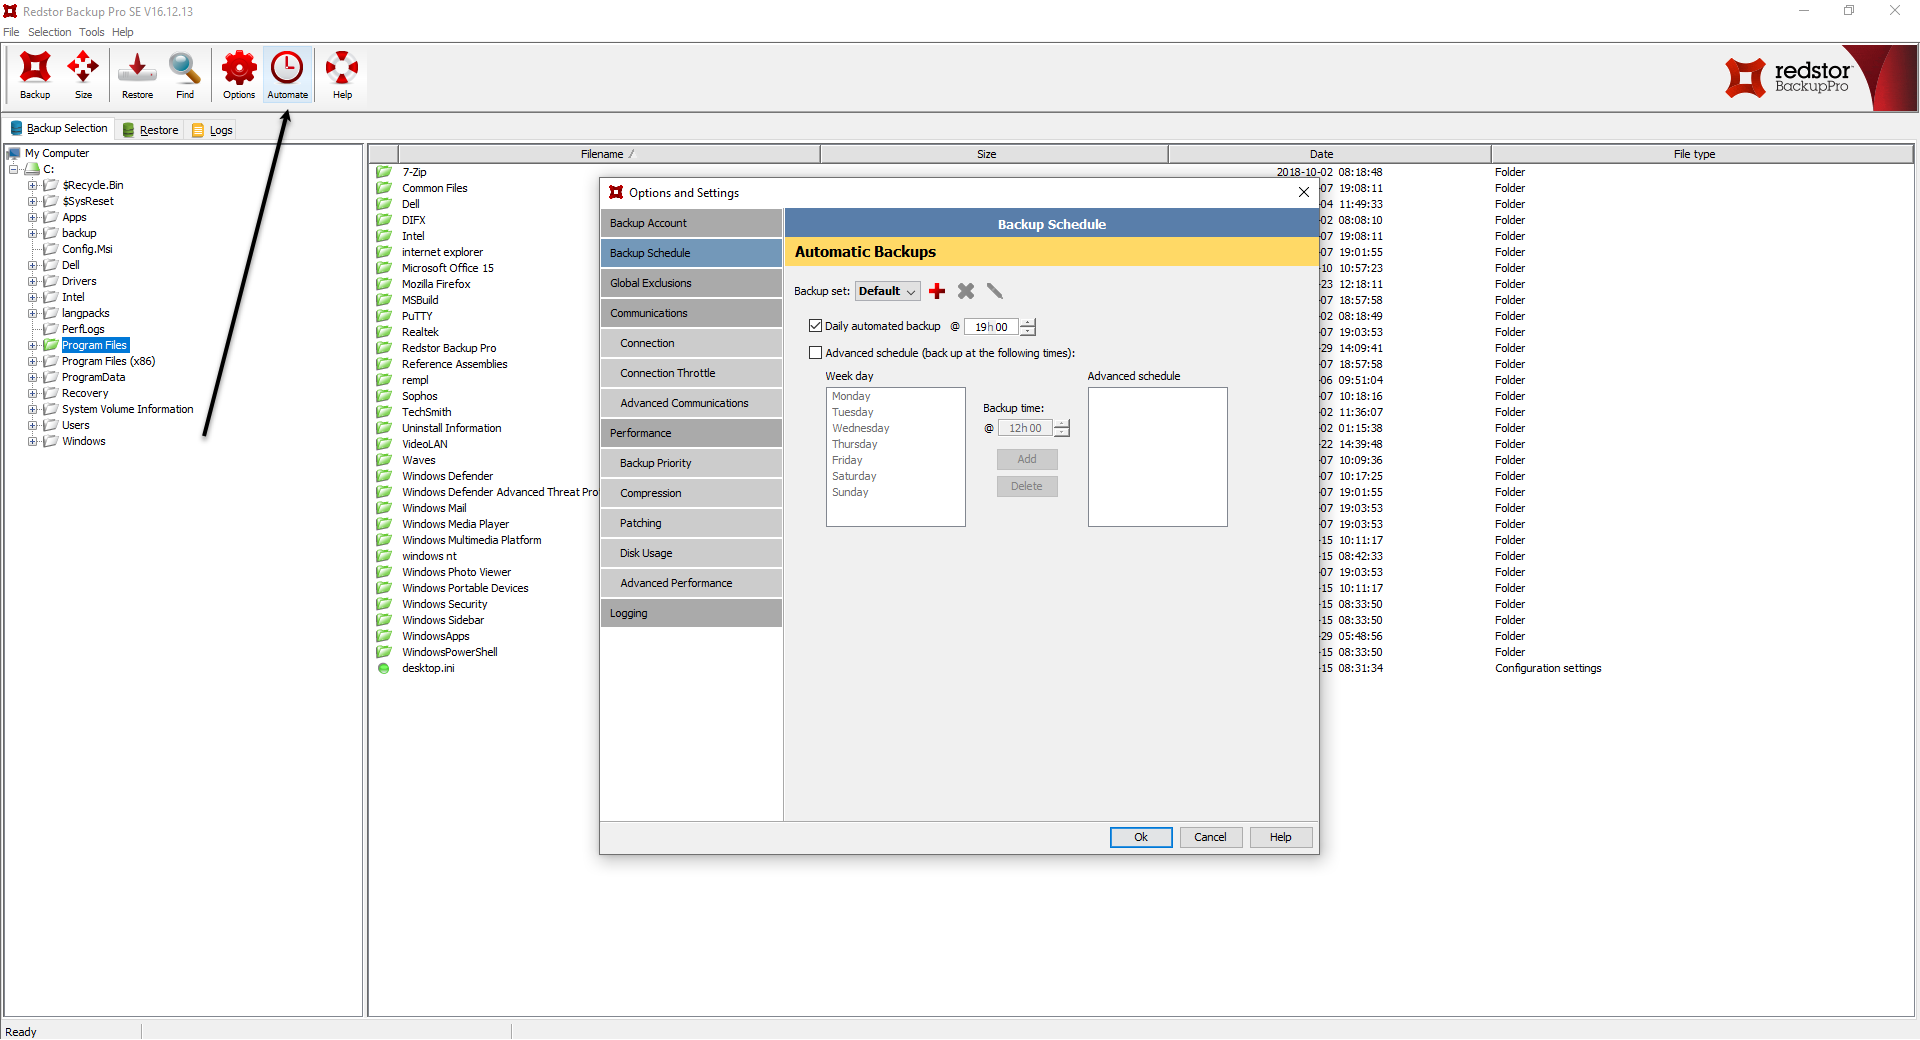Open the File menu
The width and height of the screenshot is (1920, 1040).
(x=11, y=32)
